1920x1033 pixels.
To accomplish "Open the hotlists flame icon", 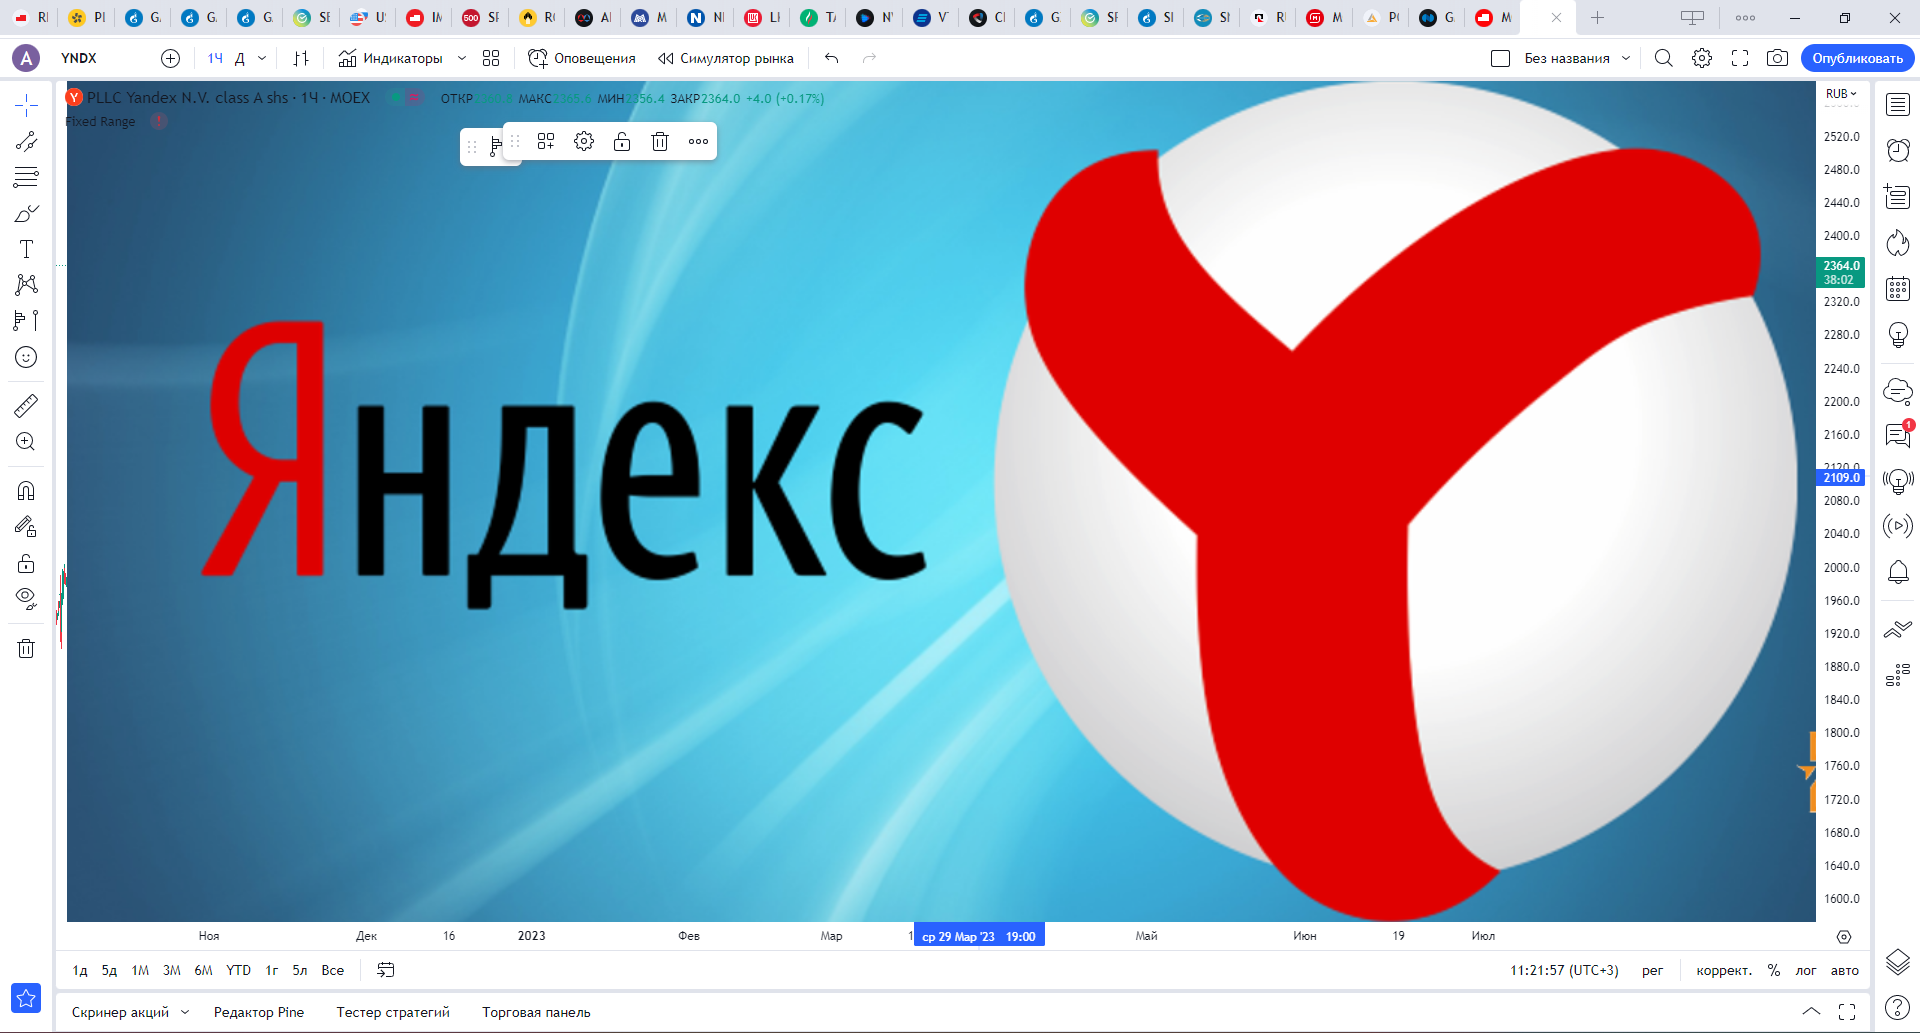I will [x=1898, y=242].
